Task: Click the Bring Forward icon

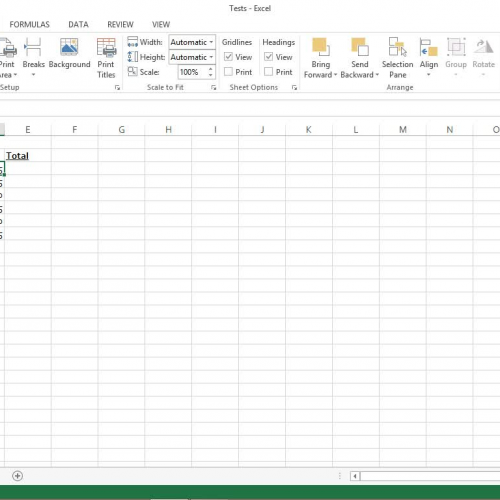Action: [321, 47]
